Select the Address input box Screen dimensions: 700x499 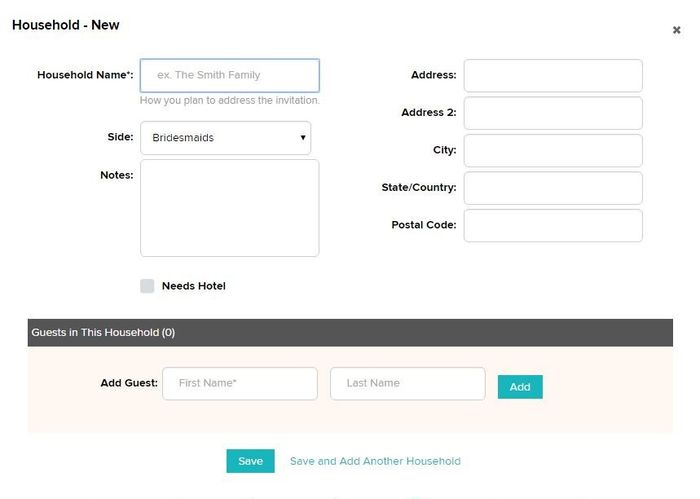(x=553, y=75)
